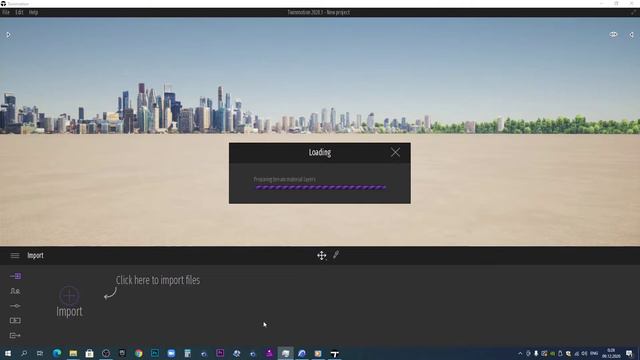Viewport: 640px width, 360px height.
Task: Open Premiere Pro from taskbar
Action: tap(220, 353)
